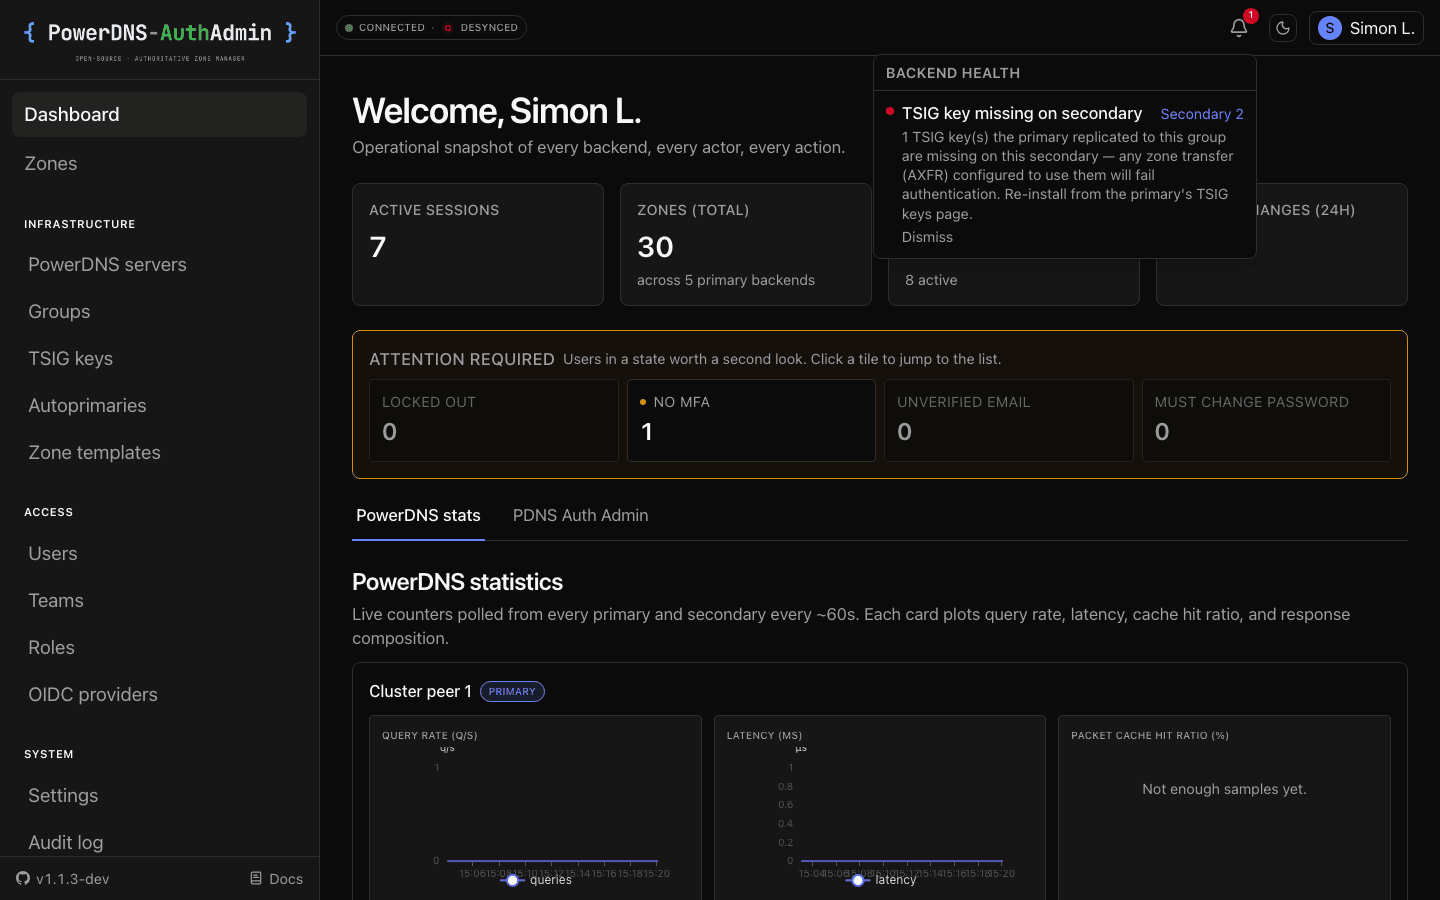Click the Query Rate (Q/S) chart
Screen dimensions: 1440x900
pyautogui.click(x=535, y=808)
